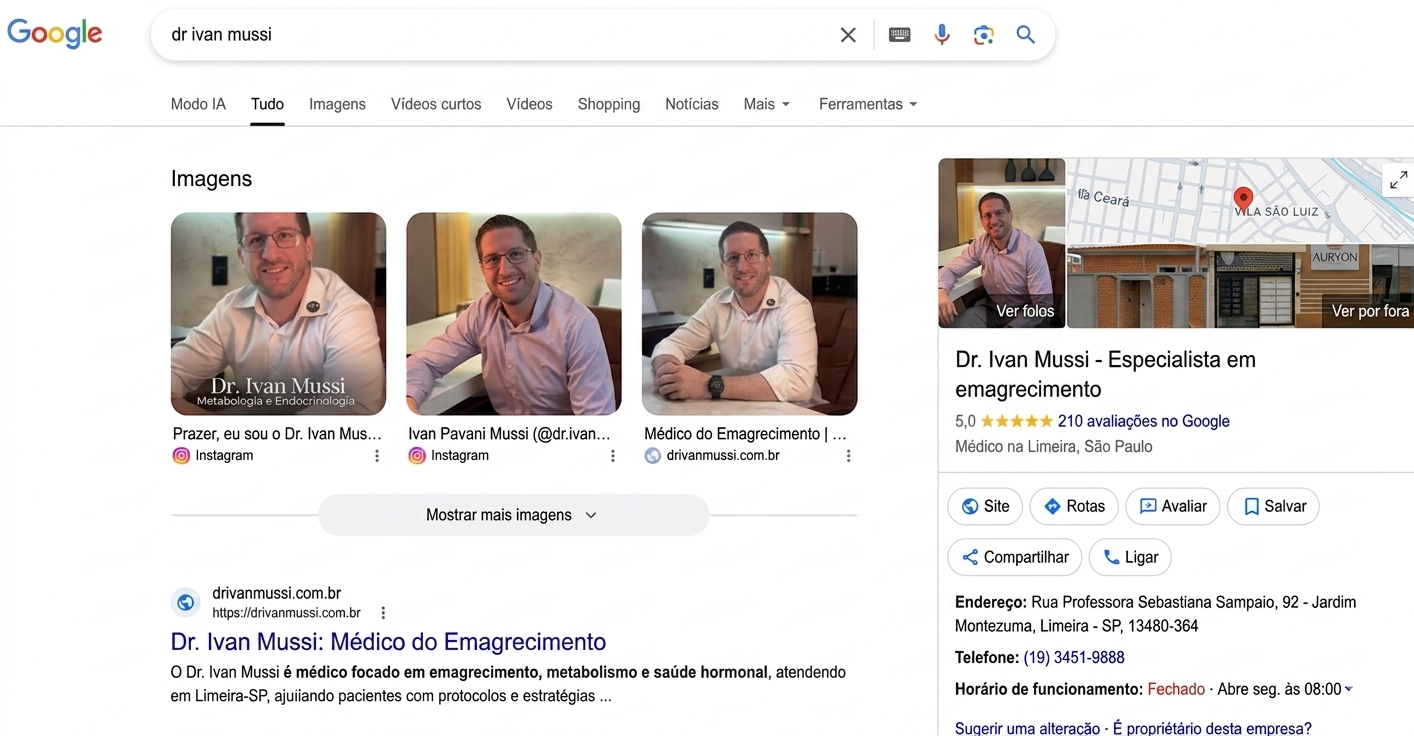Click Dr. Ivan Mussi - Especialista em emagrecimento title
This screenshot has height=736, width=1414.
[1105, 374]
